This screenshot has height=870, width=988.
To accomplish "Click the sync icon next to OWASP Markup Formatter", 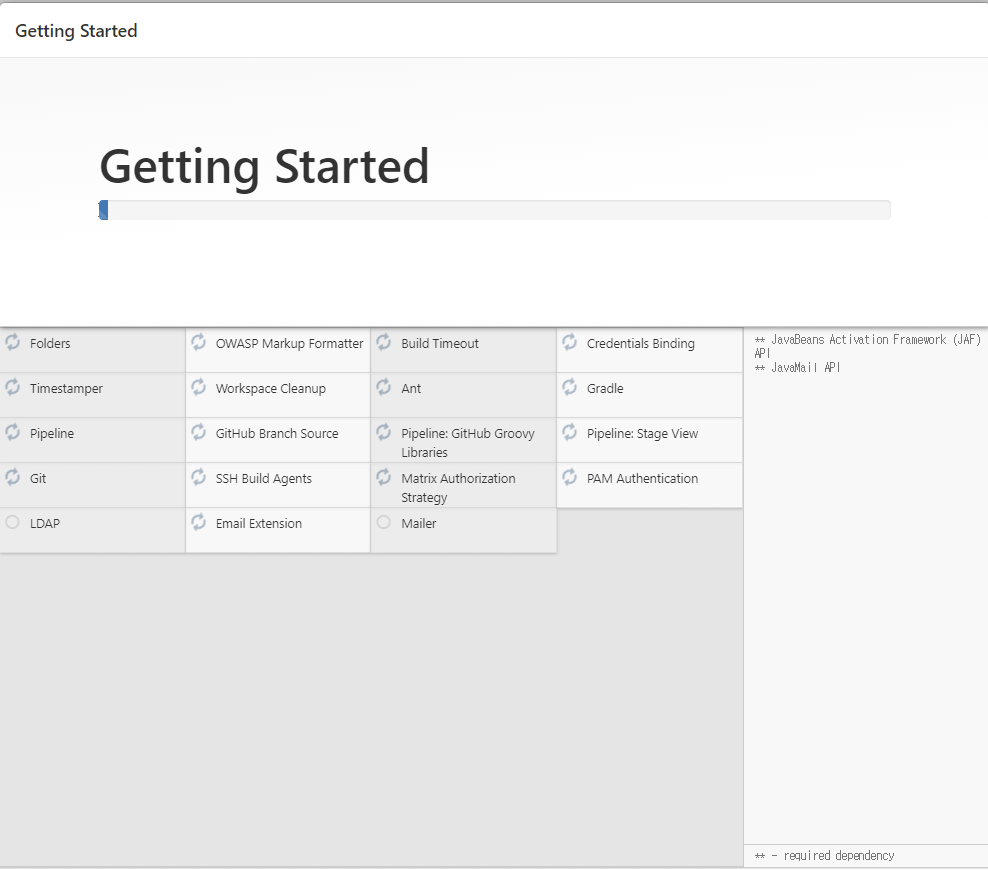I will 198,342.
